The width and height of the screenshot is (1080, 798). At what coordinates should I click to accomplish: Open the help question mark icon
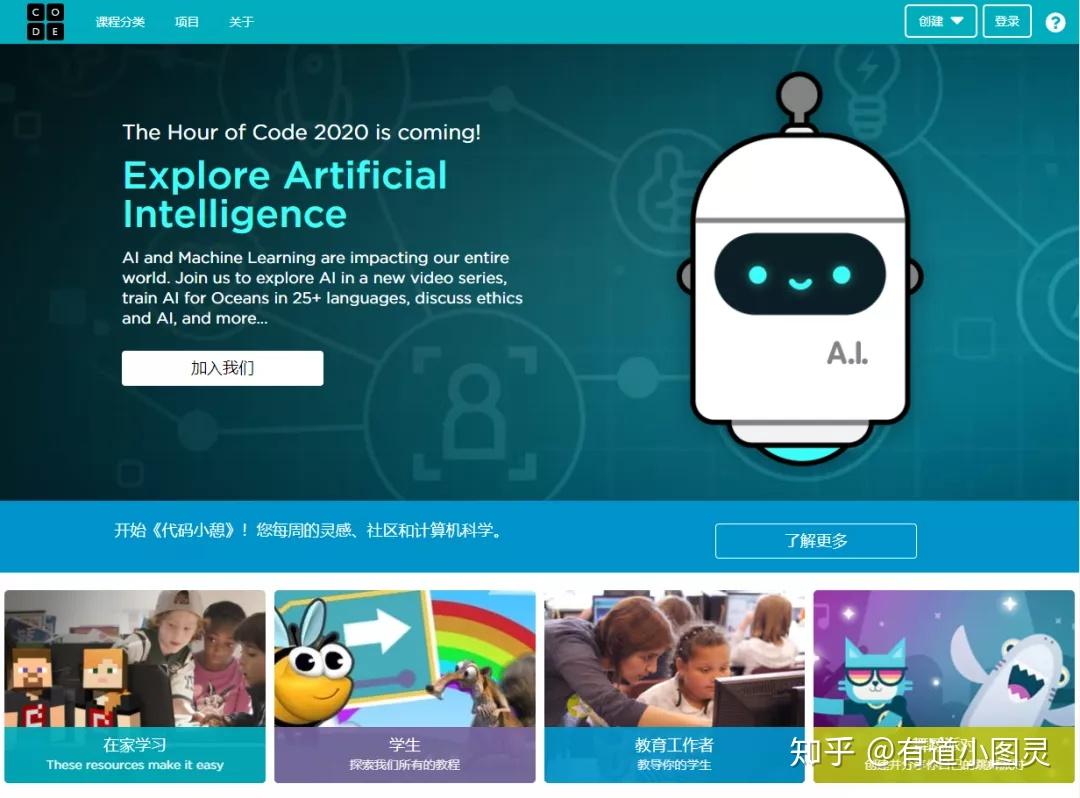tap(1055, 23)
